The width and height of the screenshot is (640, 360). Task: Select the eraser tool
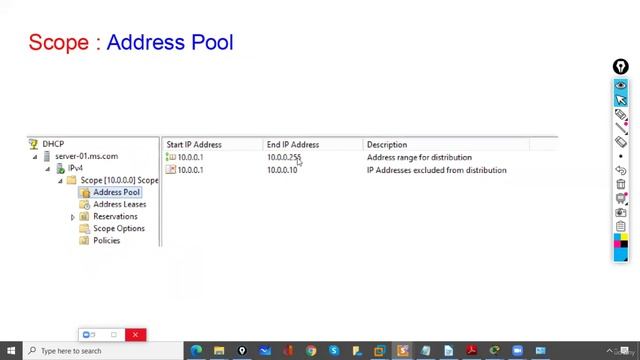pos(620,142)
